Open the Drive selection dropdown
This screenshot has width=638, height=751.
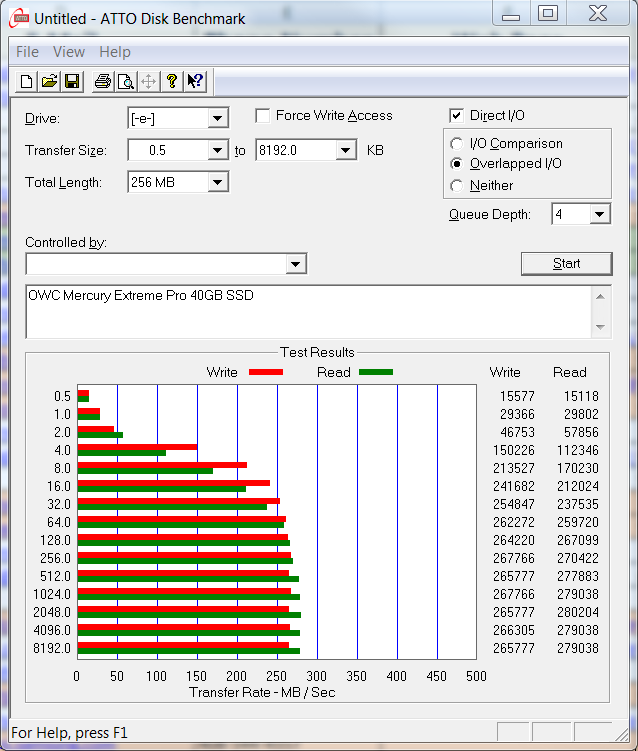pyautogui.click(x=217, y=119)
